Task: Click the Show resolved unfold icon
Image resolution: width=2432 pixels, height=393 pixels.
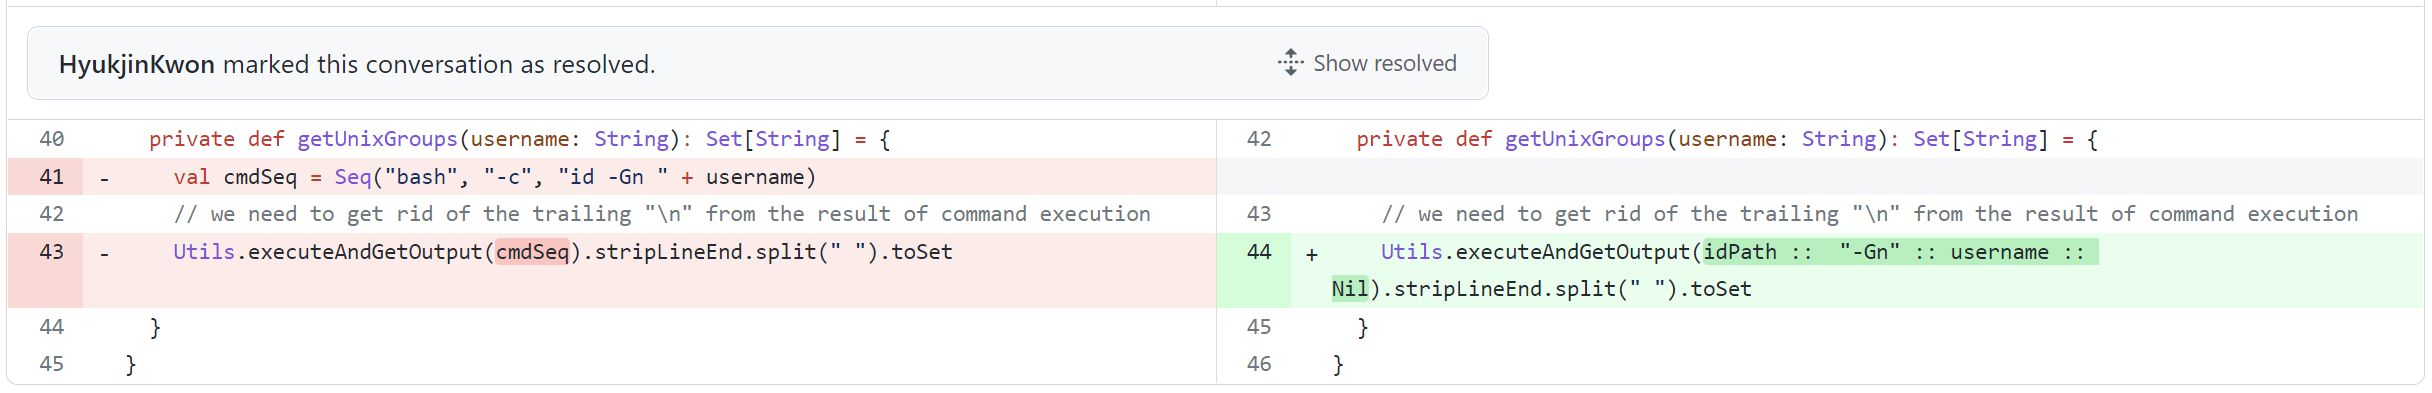Action: click(1290, 63)
